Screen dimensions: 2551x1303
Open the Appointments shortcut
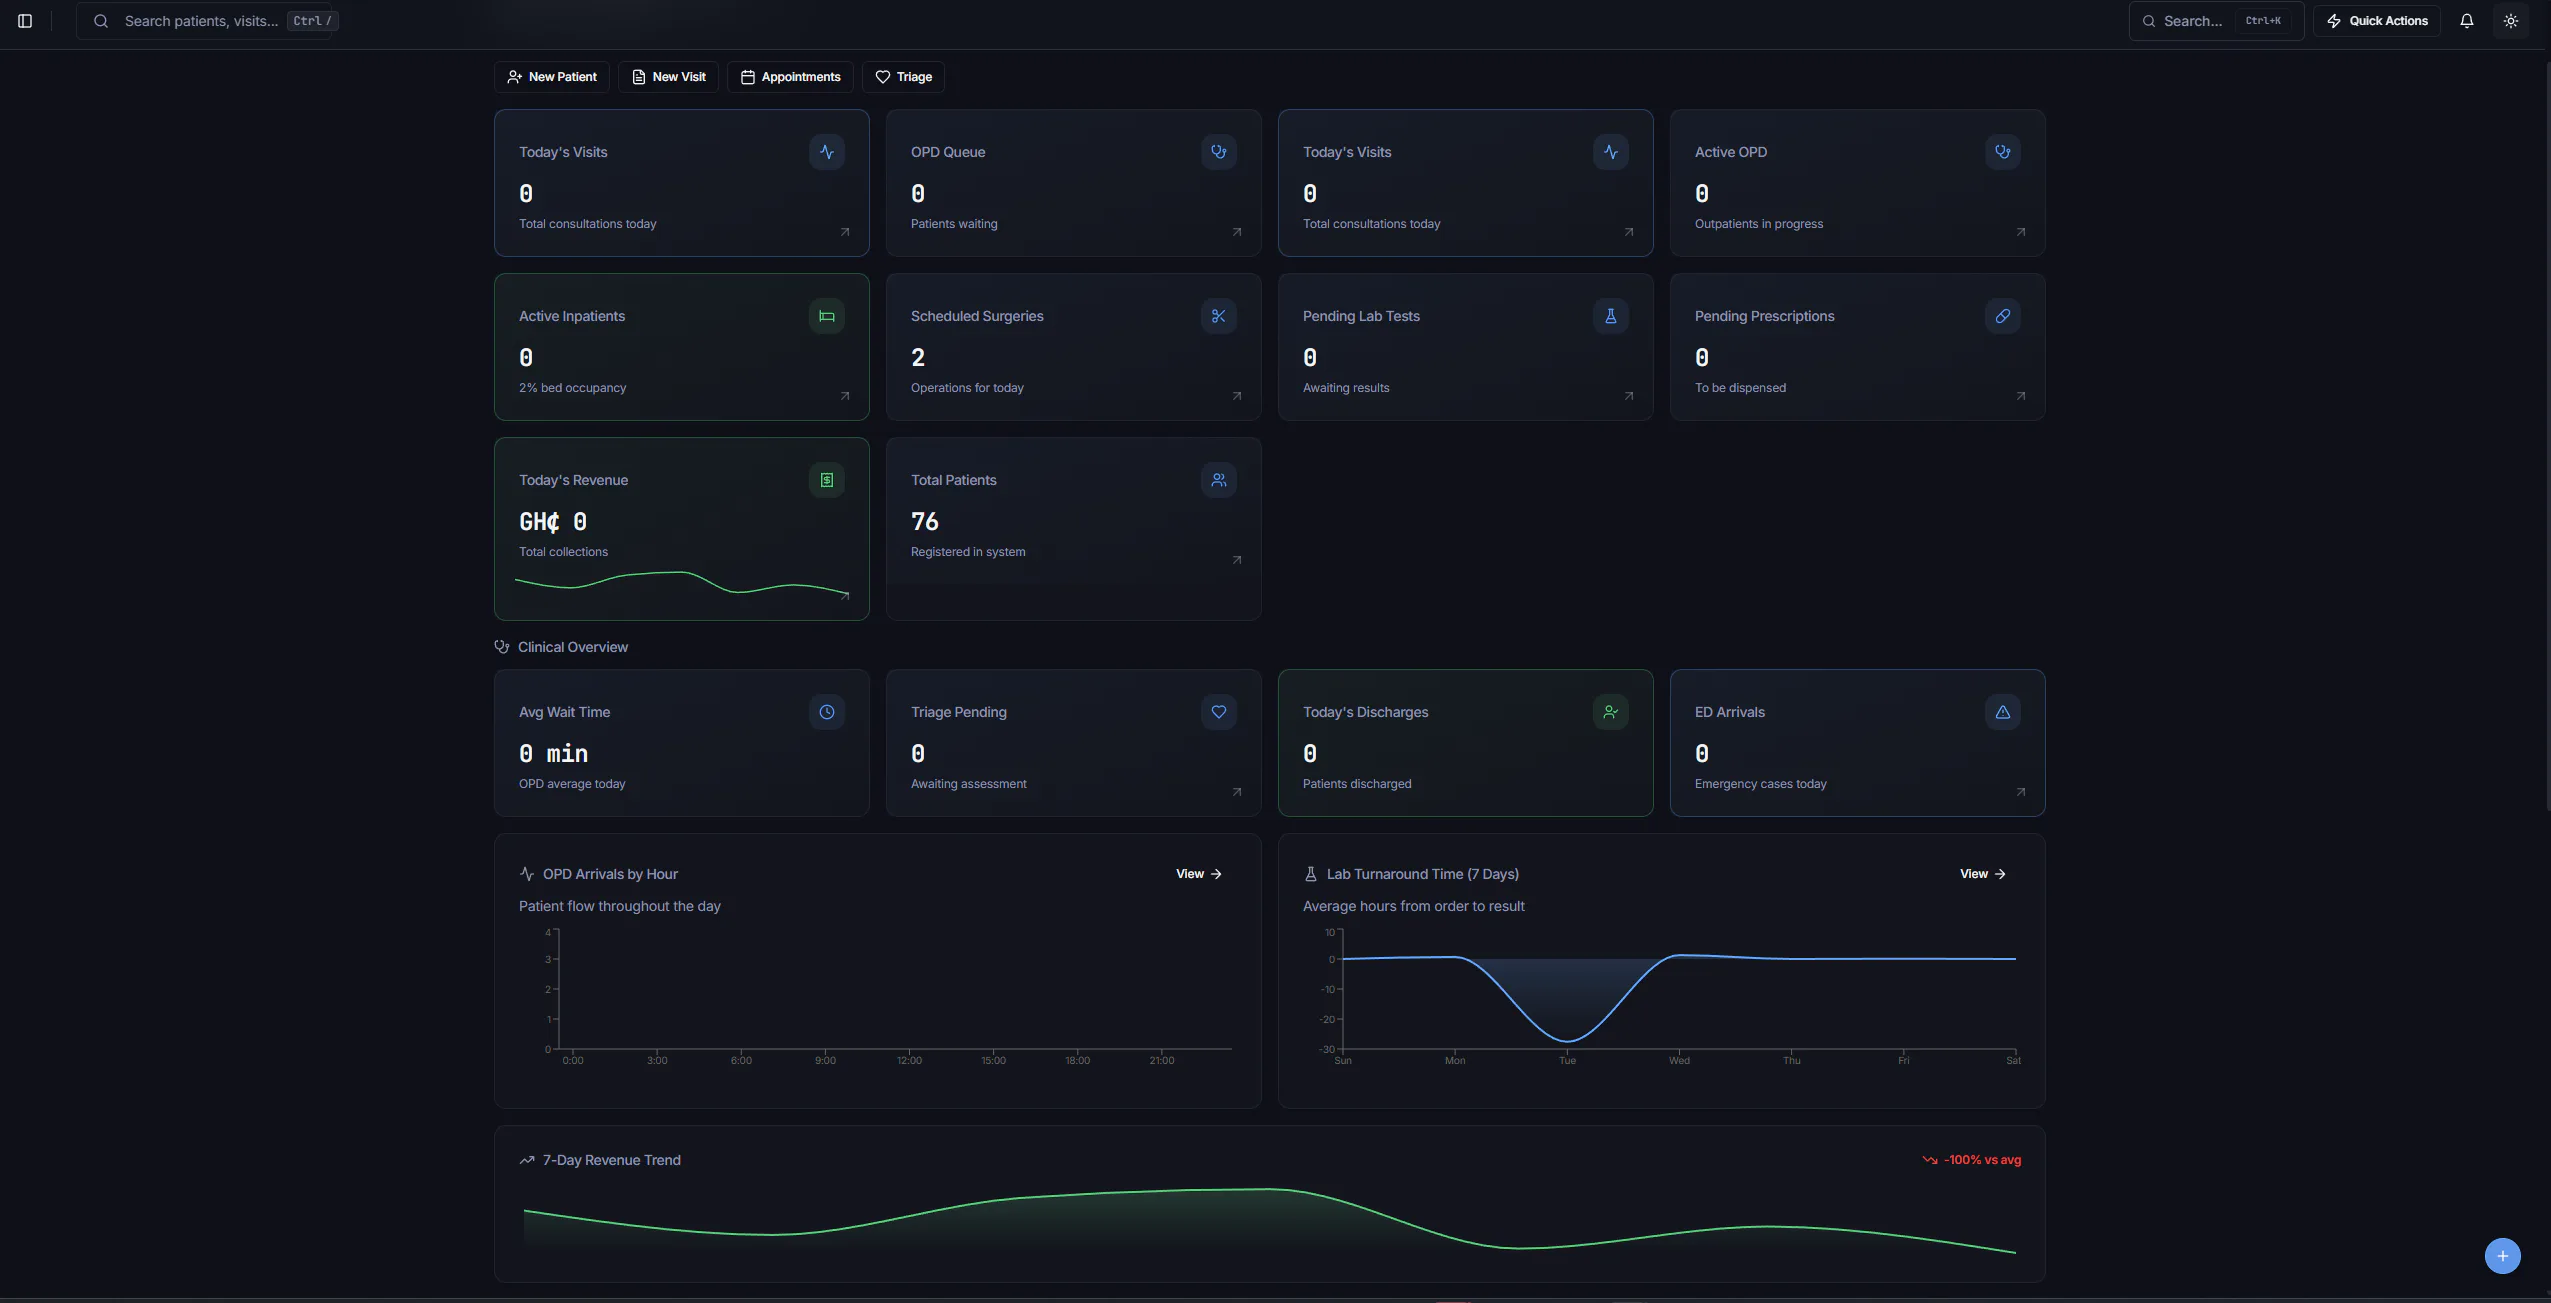click(x=790, y=77)
